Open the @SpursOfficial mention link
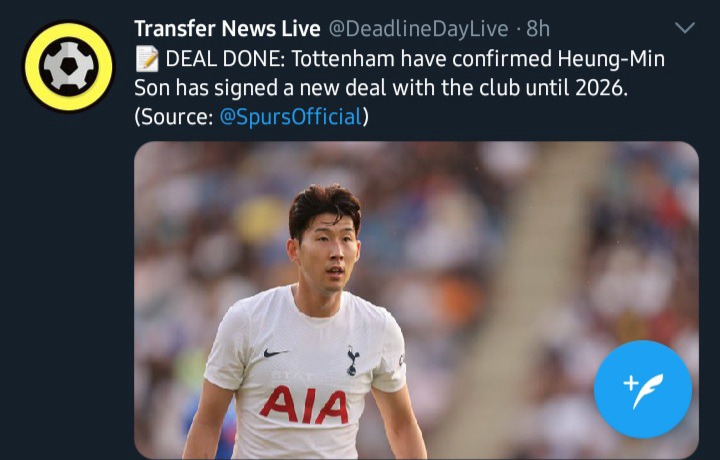The width and height of the screenshot is (720, 460). tap(291, 117)
